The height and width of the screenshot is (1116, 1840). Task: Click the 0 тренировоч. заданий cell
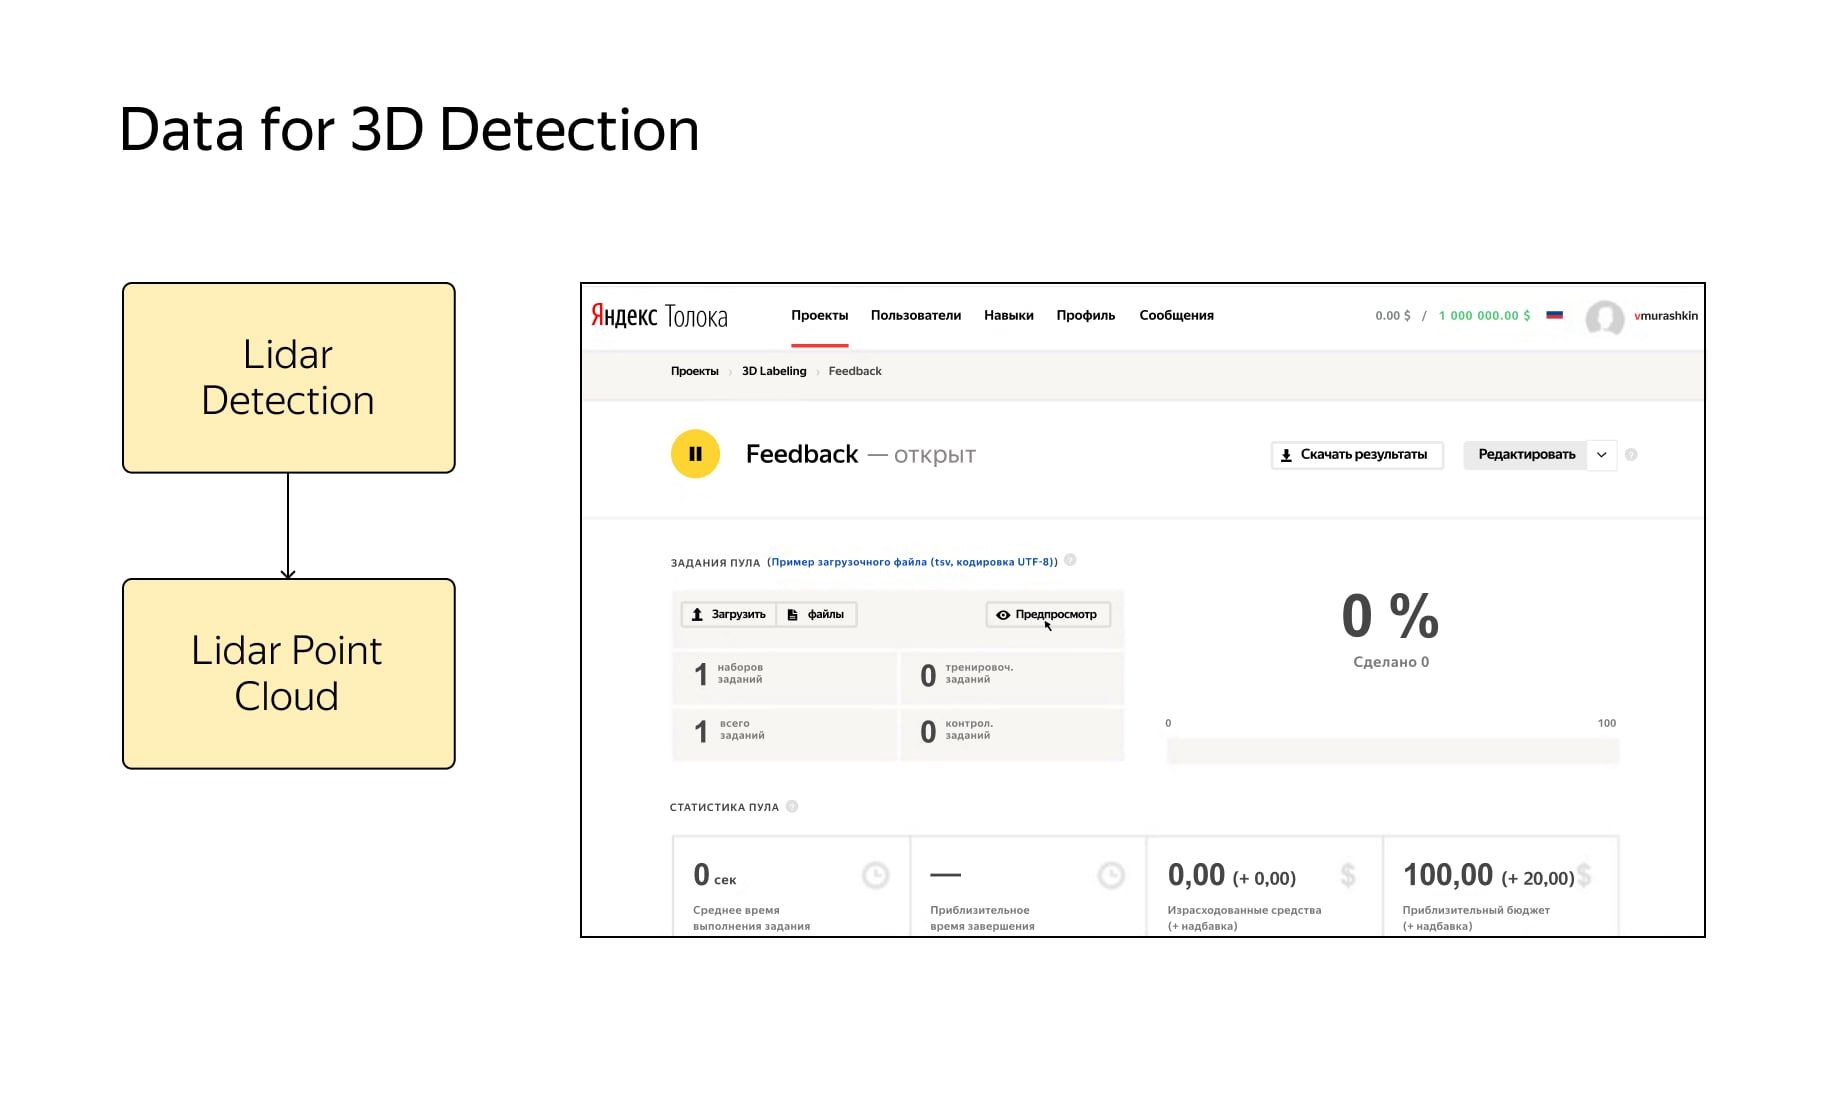(x=1012, y=676)
